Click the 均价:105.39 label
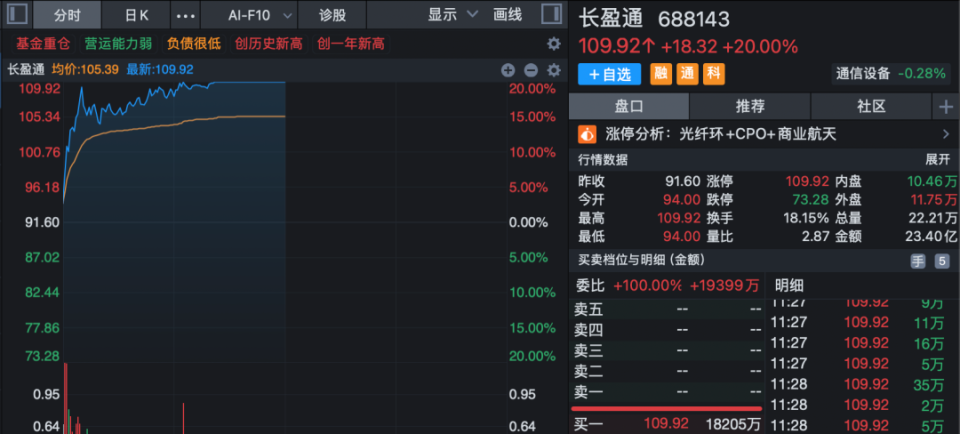The image size is (960, 434). (x=84, y=70)
